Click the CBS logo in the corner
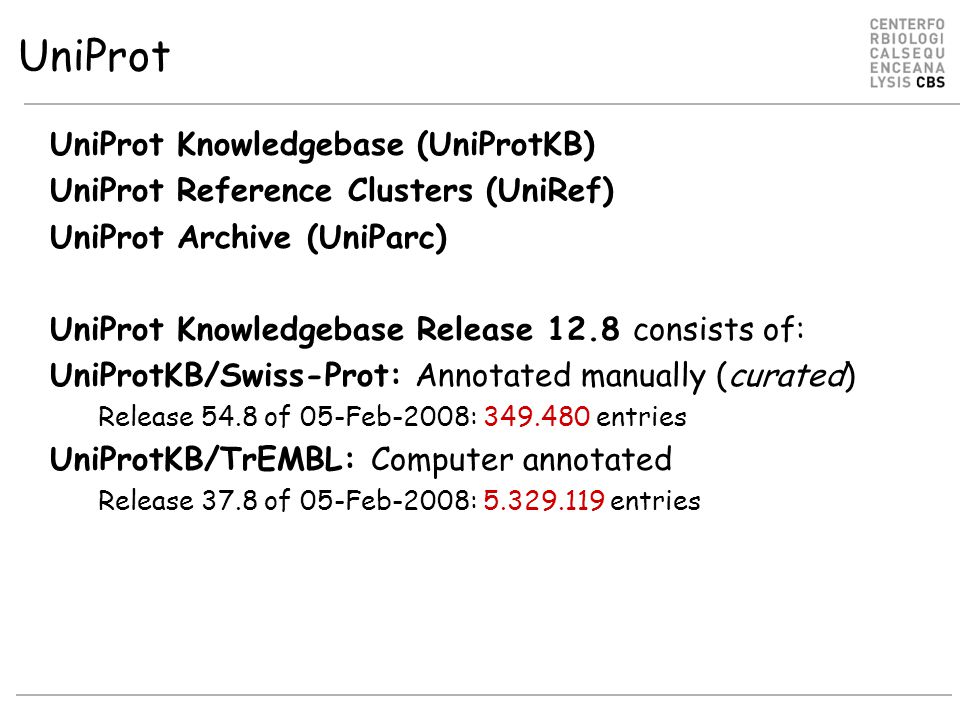Screen dimensions: 960x720 [x=907, y=53]
